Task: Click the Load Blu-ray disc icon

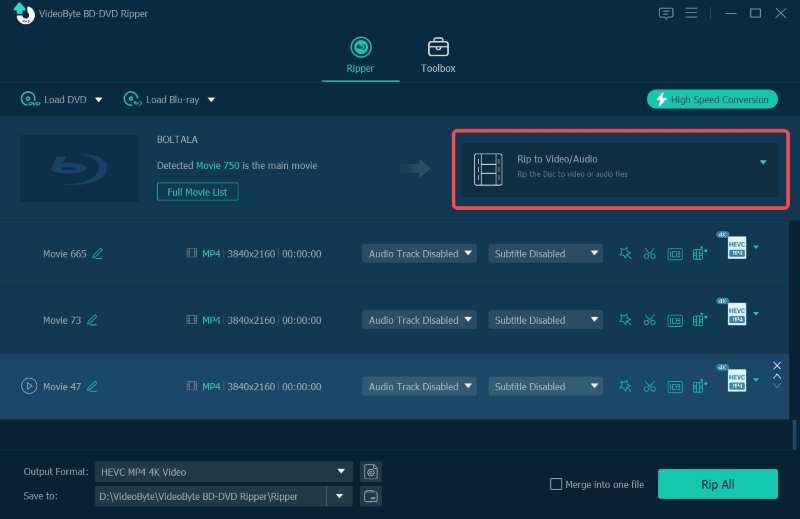Action: 132,99
